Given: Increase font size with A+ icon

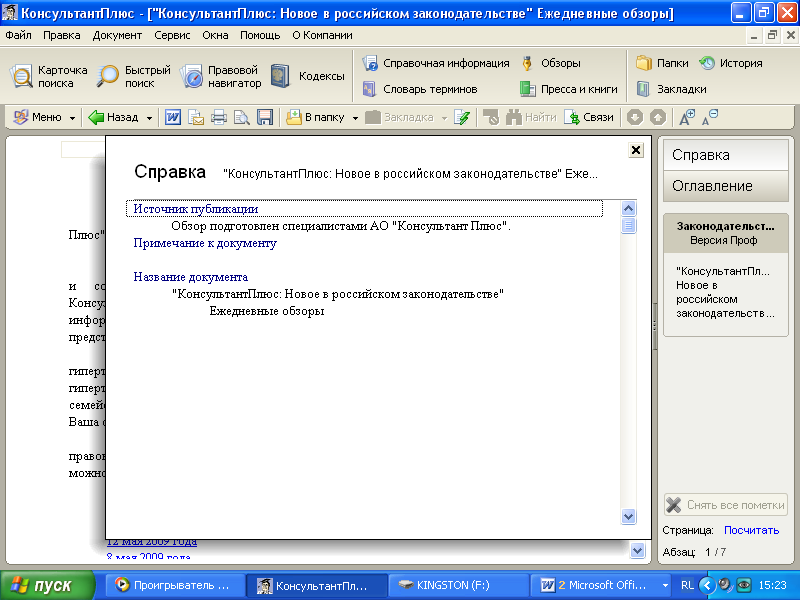Looking at the screenshot, I should [x=687, y=117].
